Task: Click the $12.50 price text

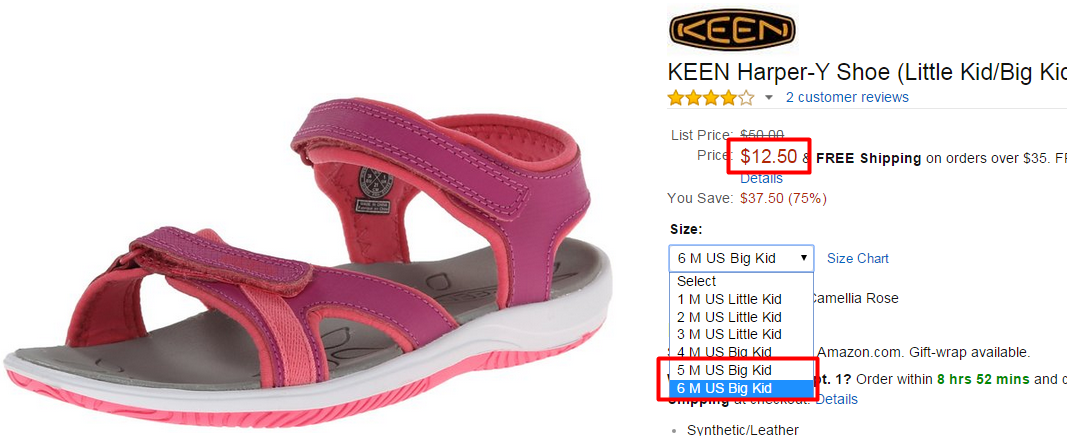Action: point(768,156)
